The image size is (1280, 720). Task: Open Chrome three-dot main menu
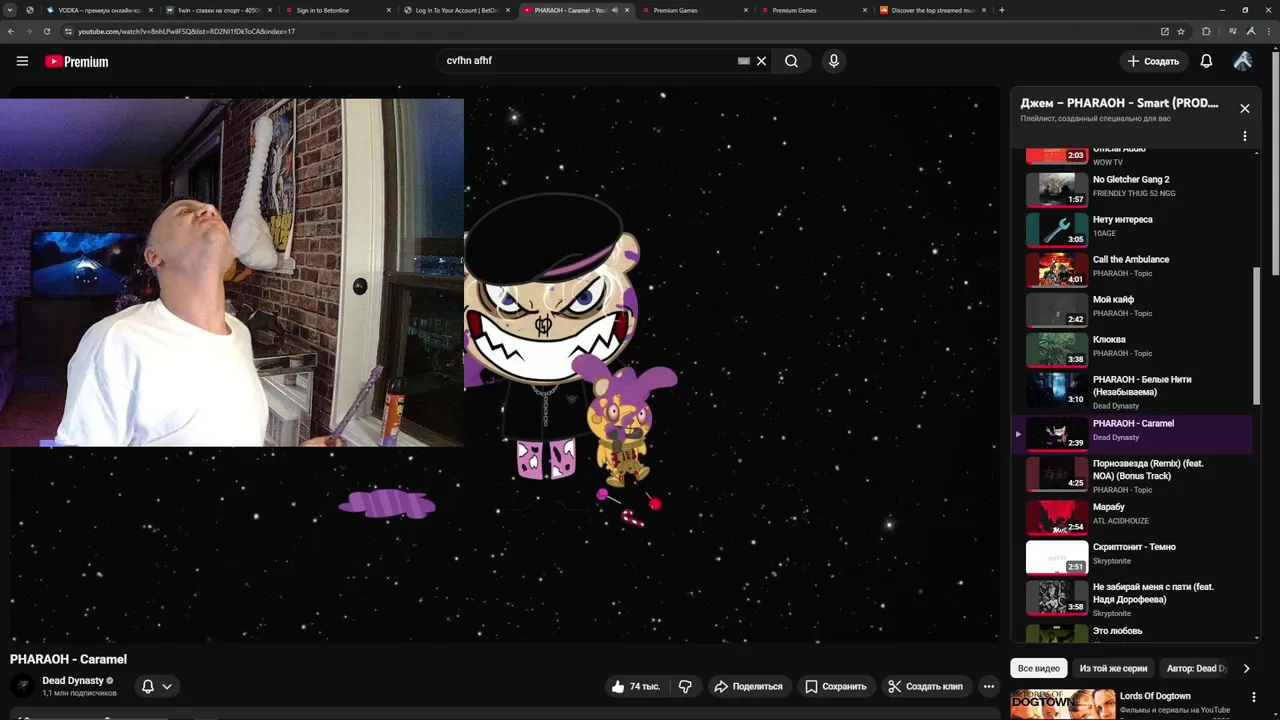(1268, 31)
